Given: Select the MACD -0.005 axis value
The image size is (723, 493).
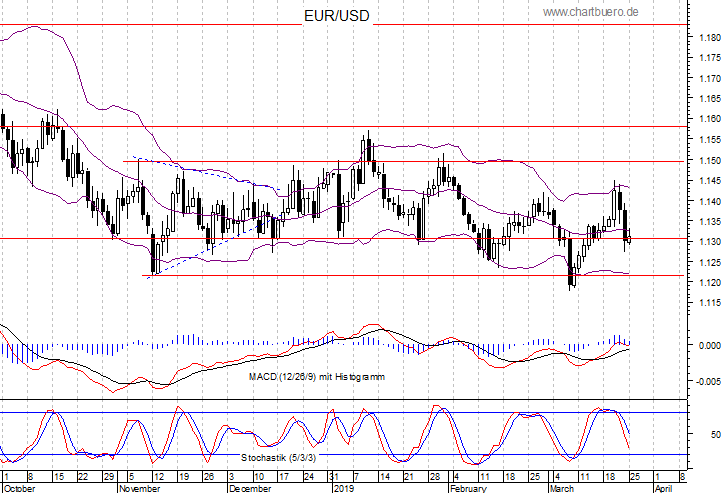Looking at the screenshot, I should (709, 381).
